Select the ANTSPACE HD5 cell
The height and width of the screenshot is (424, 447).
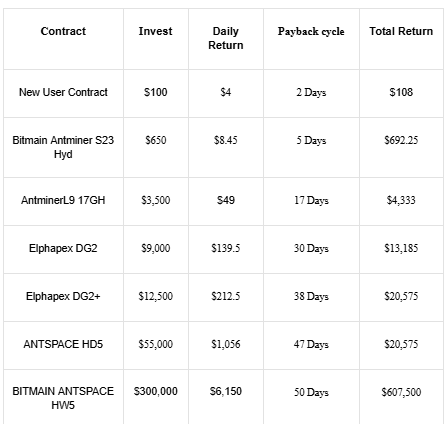(x=63, y=344)
